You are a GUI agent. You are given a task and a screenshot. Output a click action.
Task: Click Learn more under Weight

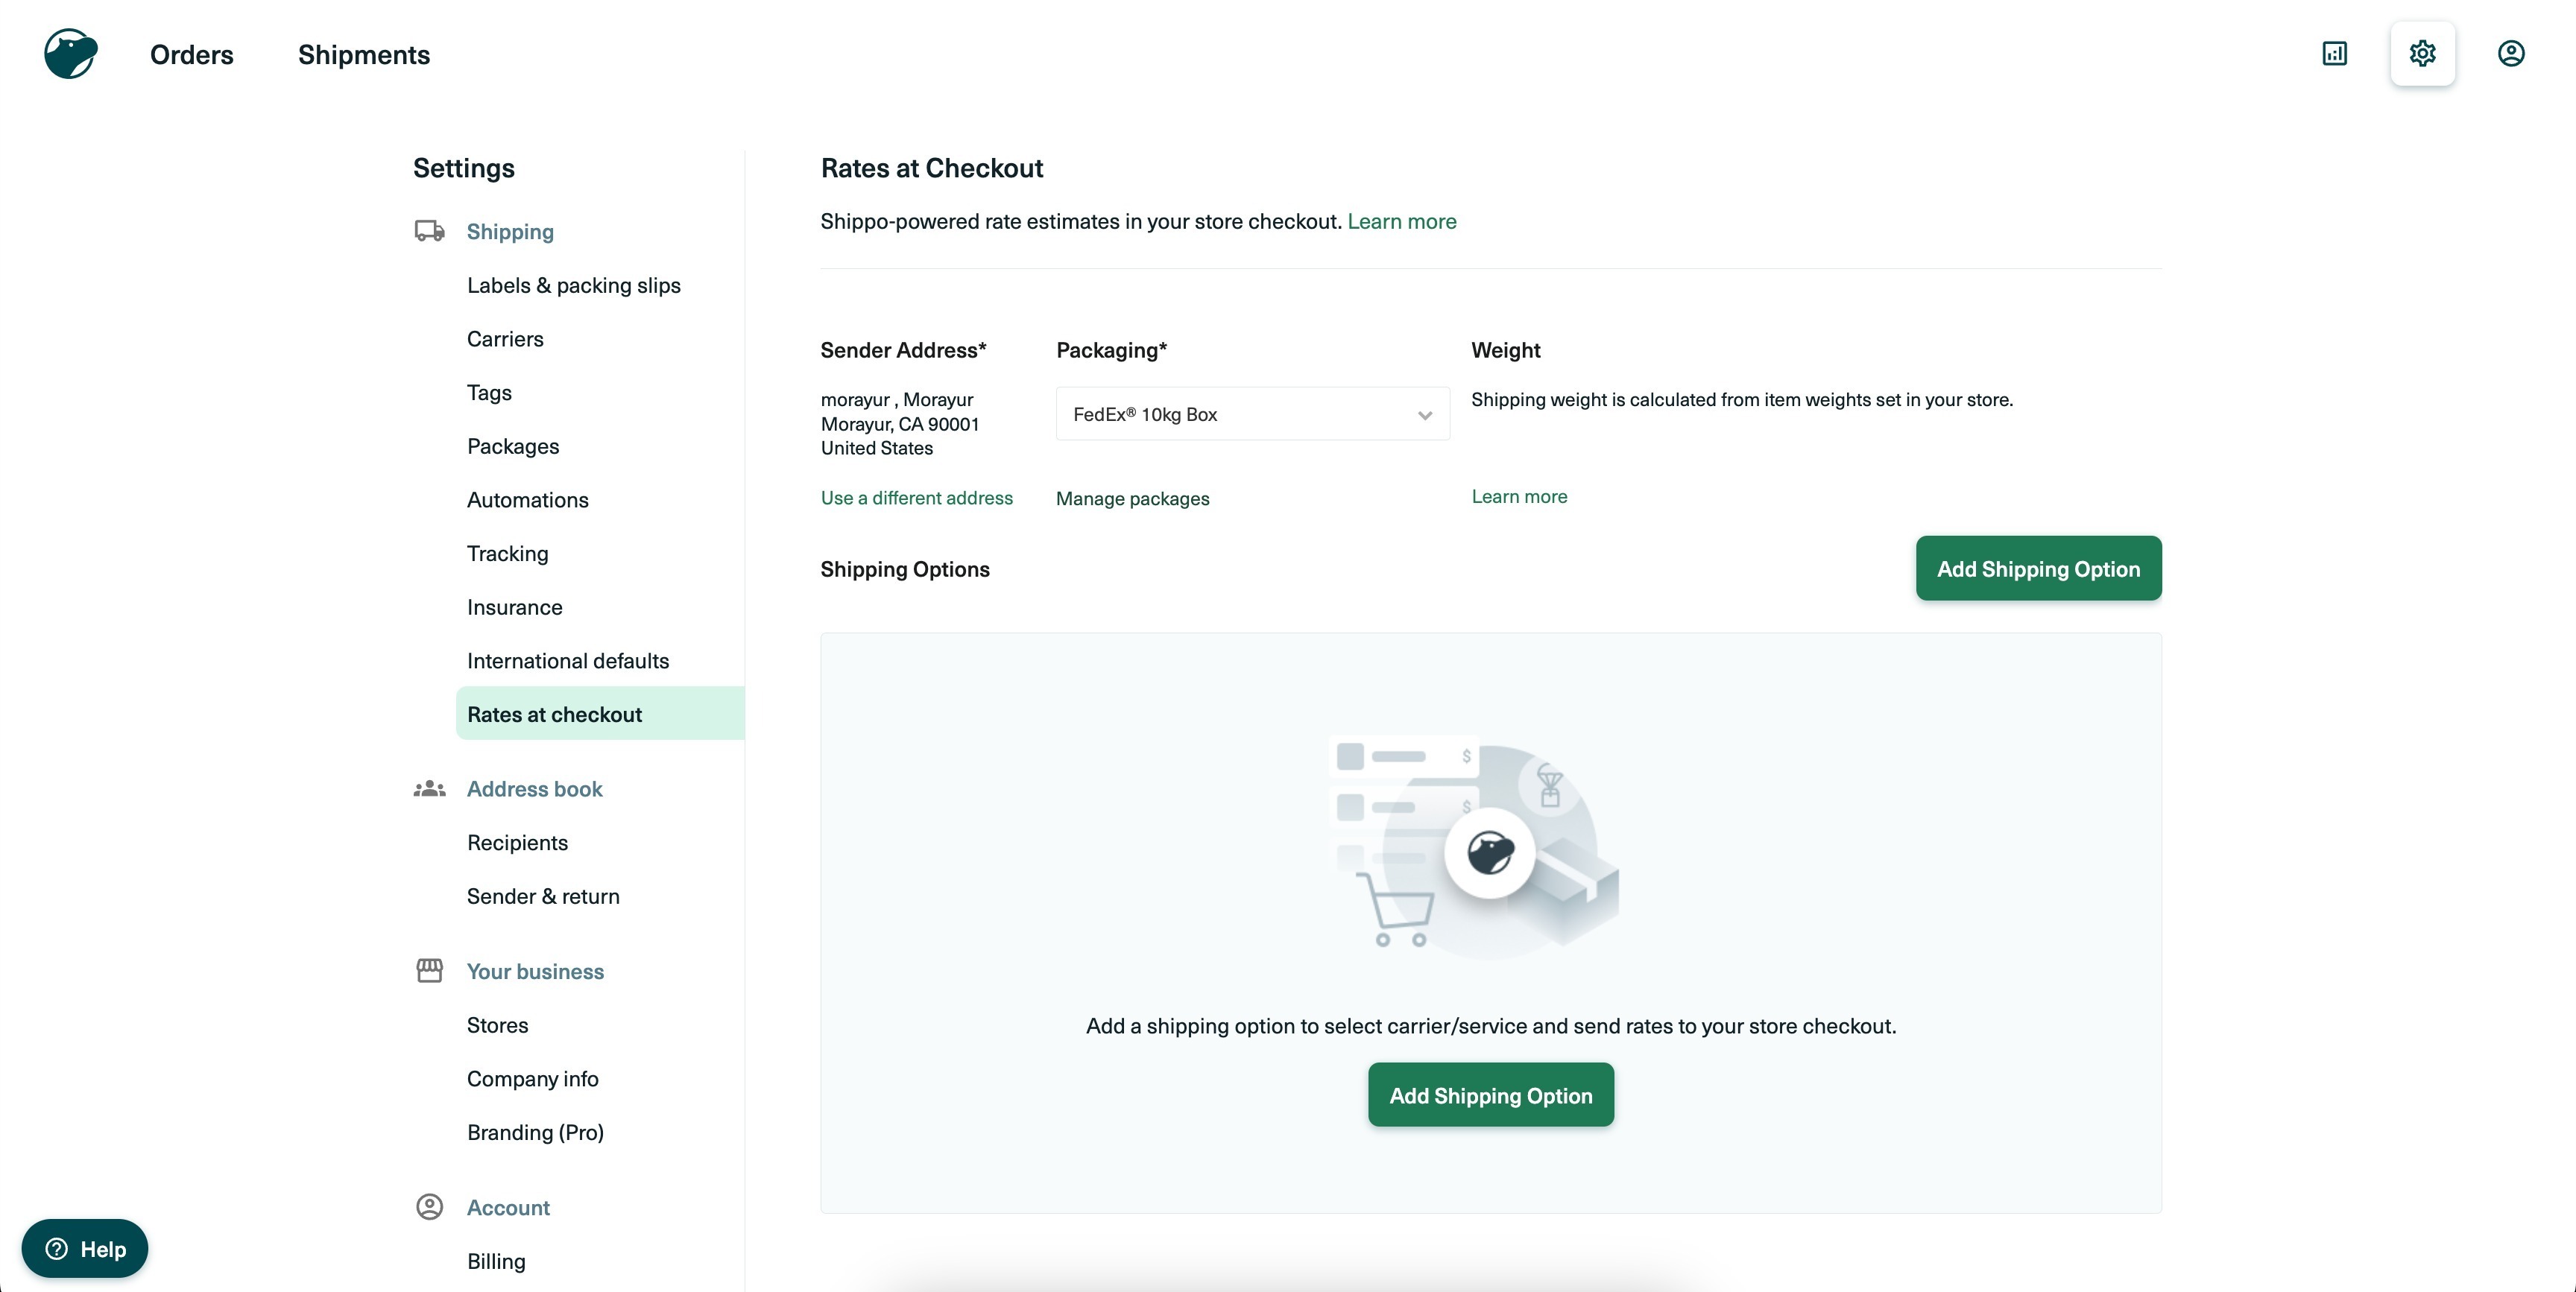[x=1518, y=497]
